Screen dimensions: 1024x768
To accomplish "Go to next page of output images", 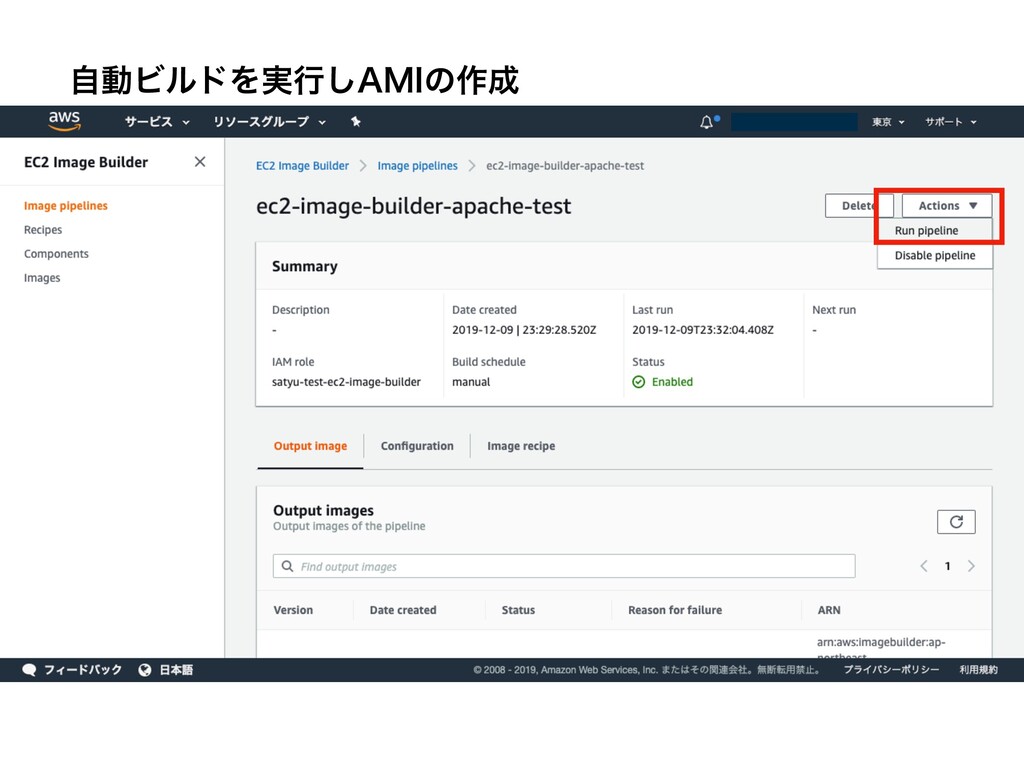I will (x=971, y=566).
